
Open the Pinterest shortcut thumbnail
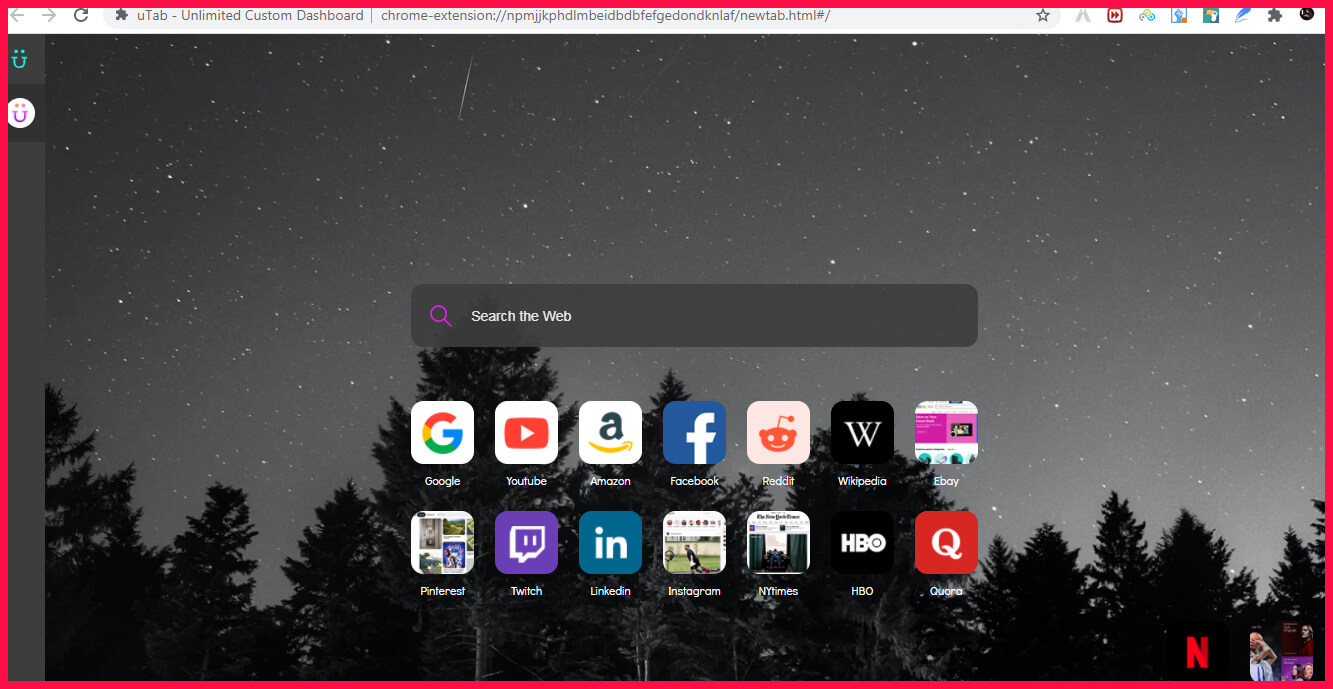(x=442, y=542)
